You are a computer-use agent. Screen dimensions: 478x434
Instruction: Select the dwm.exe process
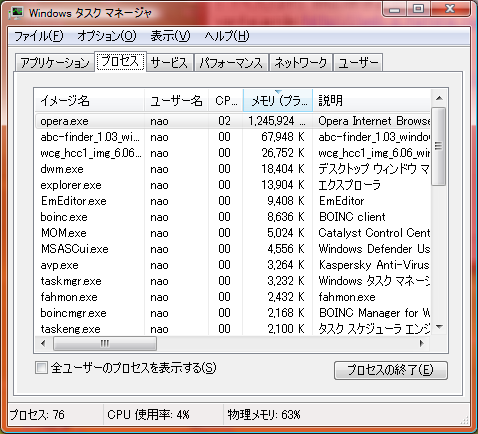tap(233, 169)
